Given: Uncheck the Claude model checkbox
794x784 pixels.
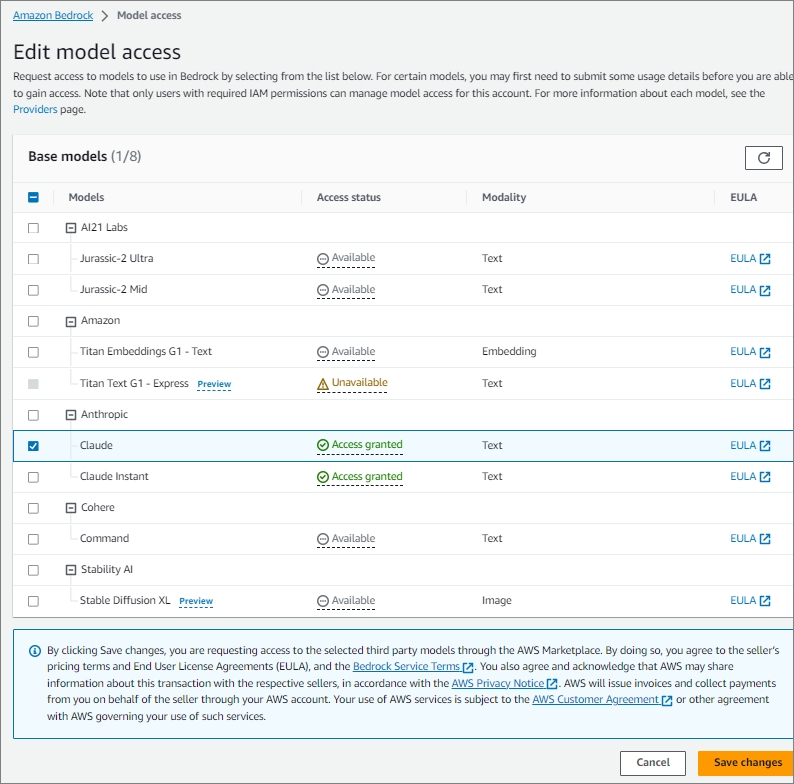Looking at the screenshot, I should point(33,446).
